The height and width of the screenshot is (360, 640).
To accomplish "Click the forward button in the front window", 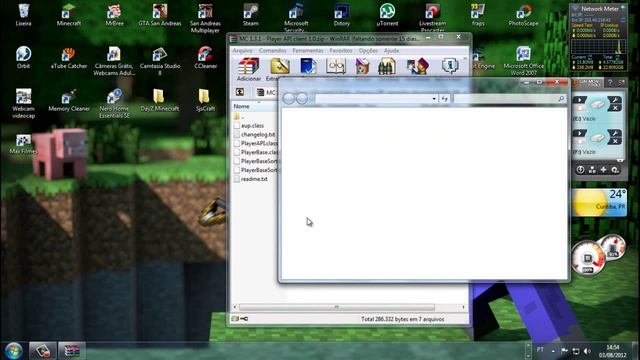I will [x=302, y=98].
